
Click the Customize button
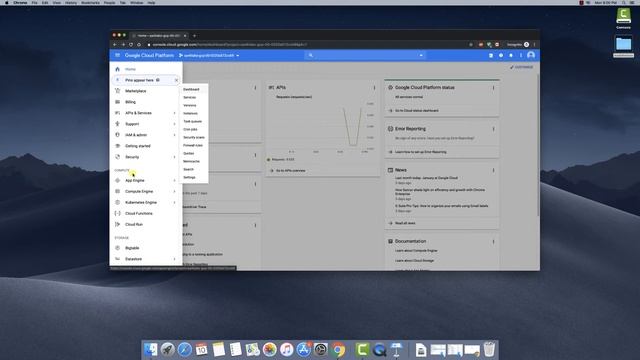click(522, 67)
